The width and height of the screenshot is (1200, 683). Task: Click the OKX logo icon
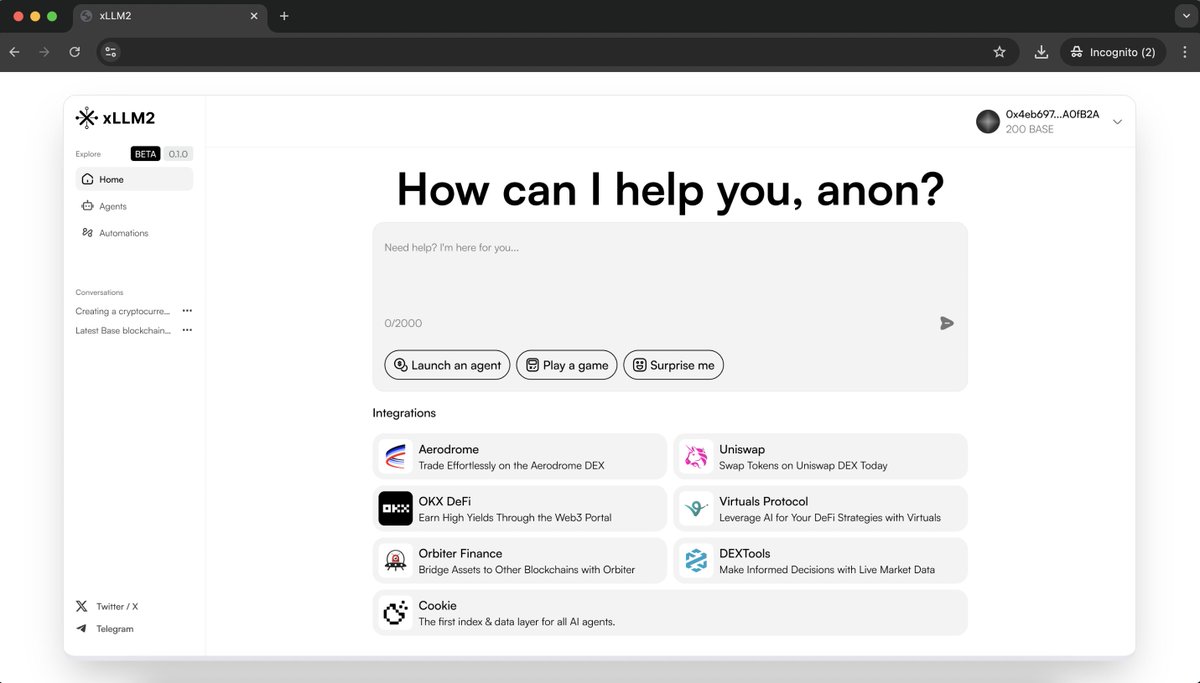[396, 509]
